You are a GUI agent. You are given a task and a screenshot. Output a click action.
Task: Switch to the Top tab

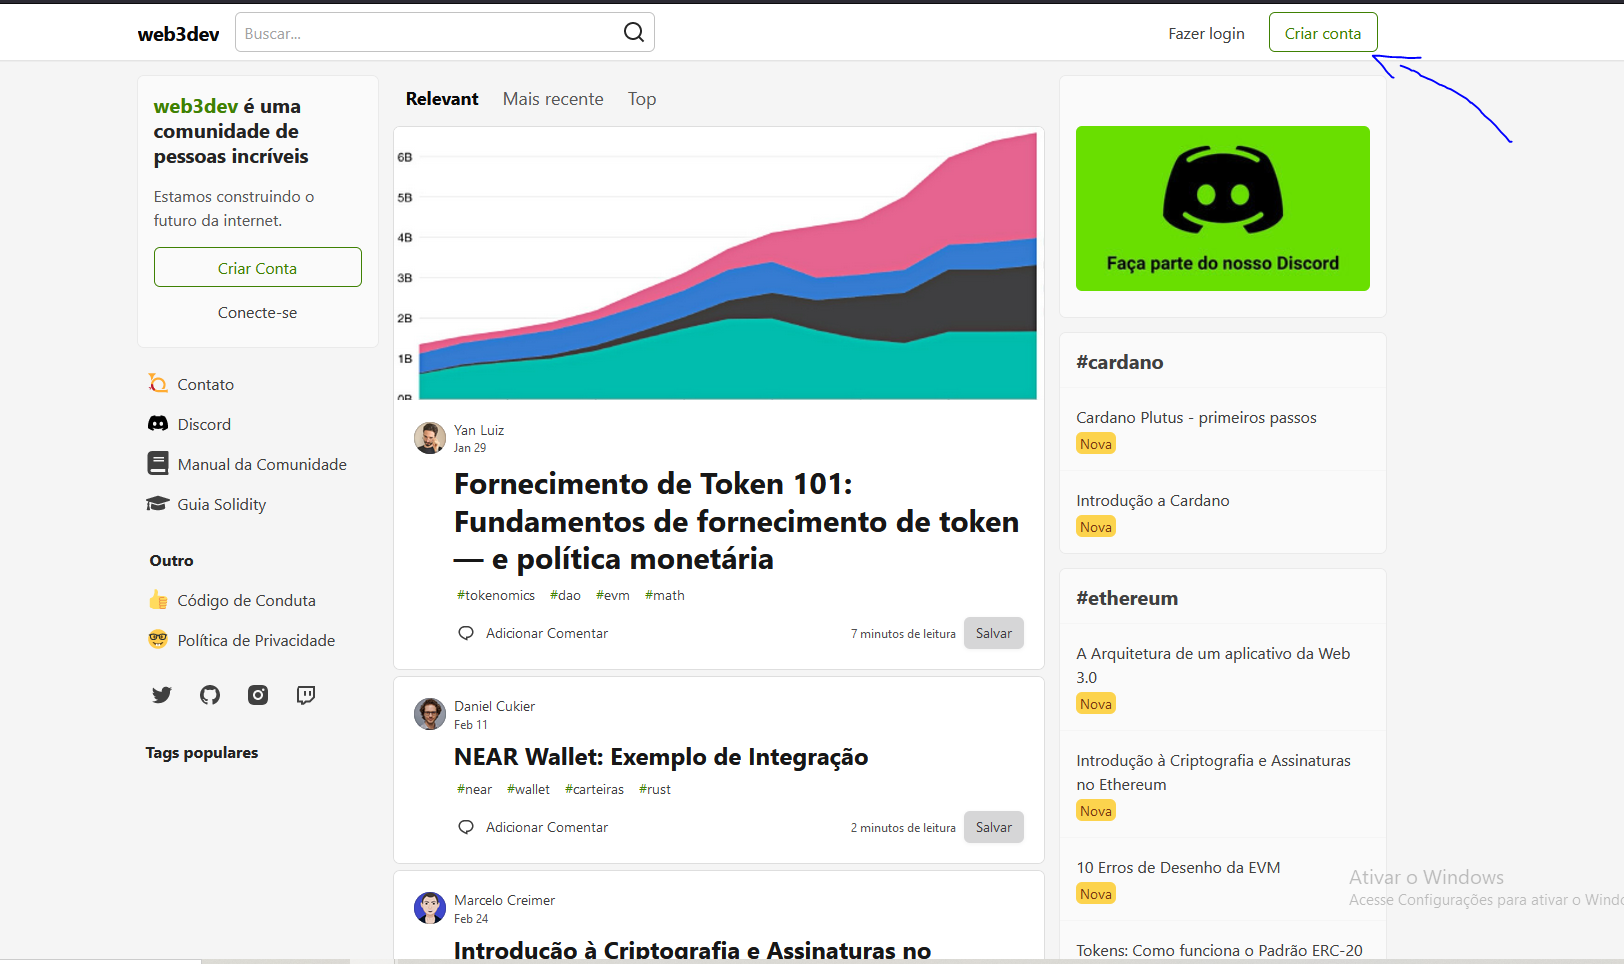(x=641, y=98)
